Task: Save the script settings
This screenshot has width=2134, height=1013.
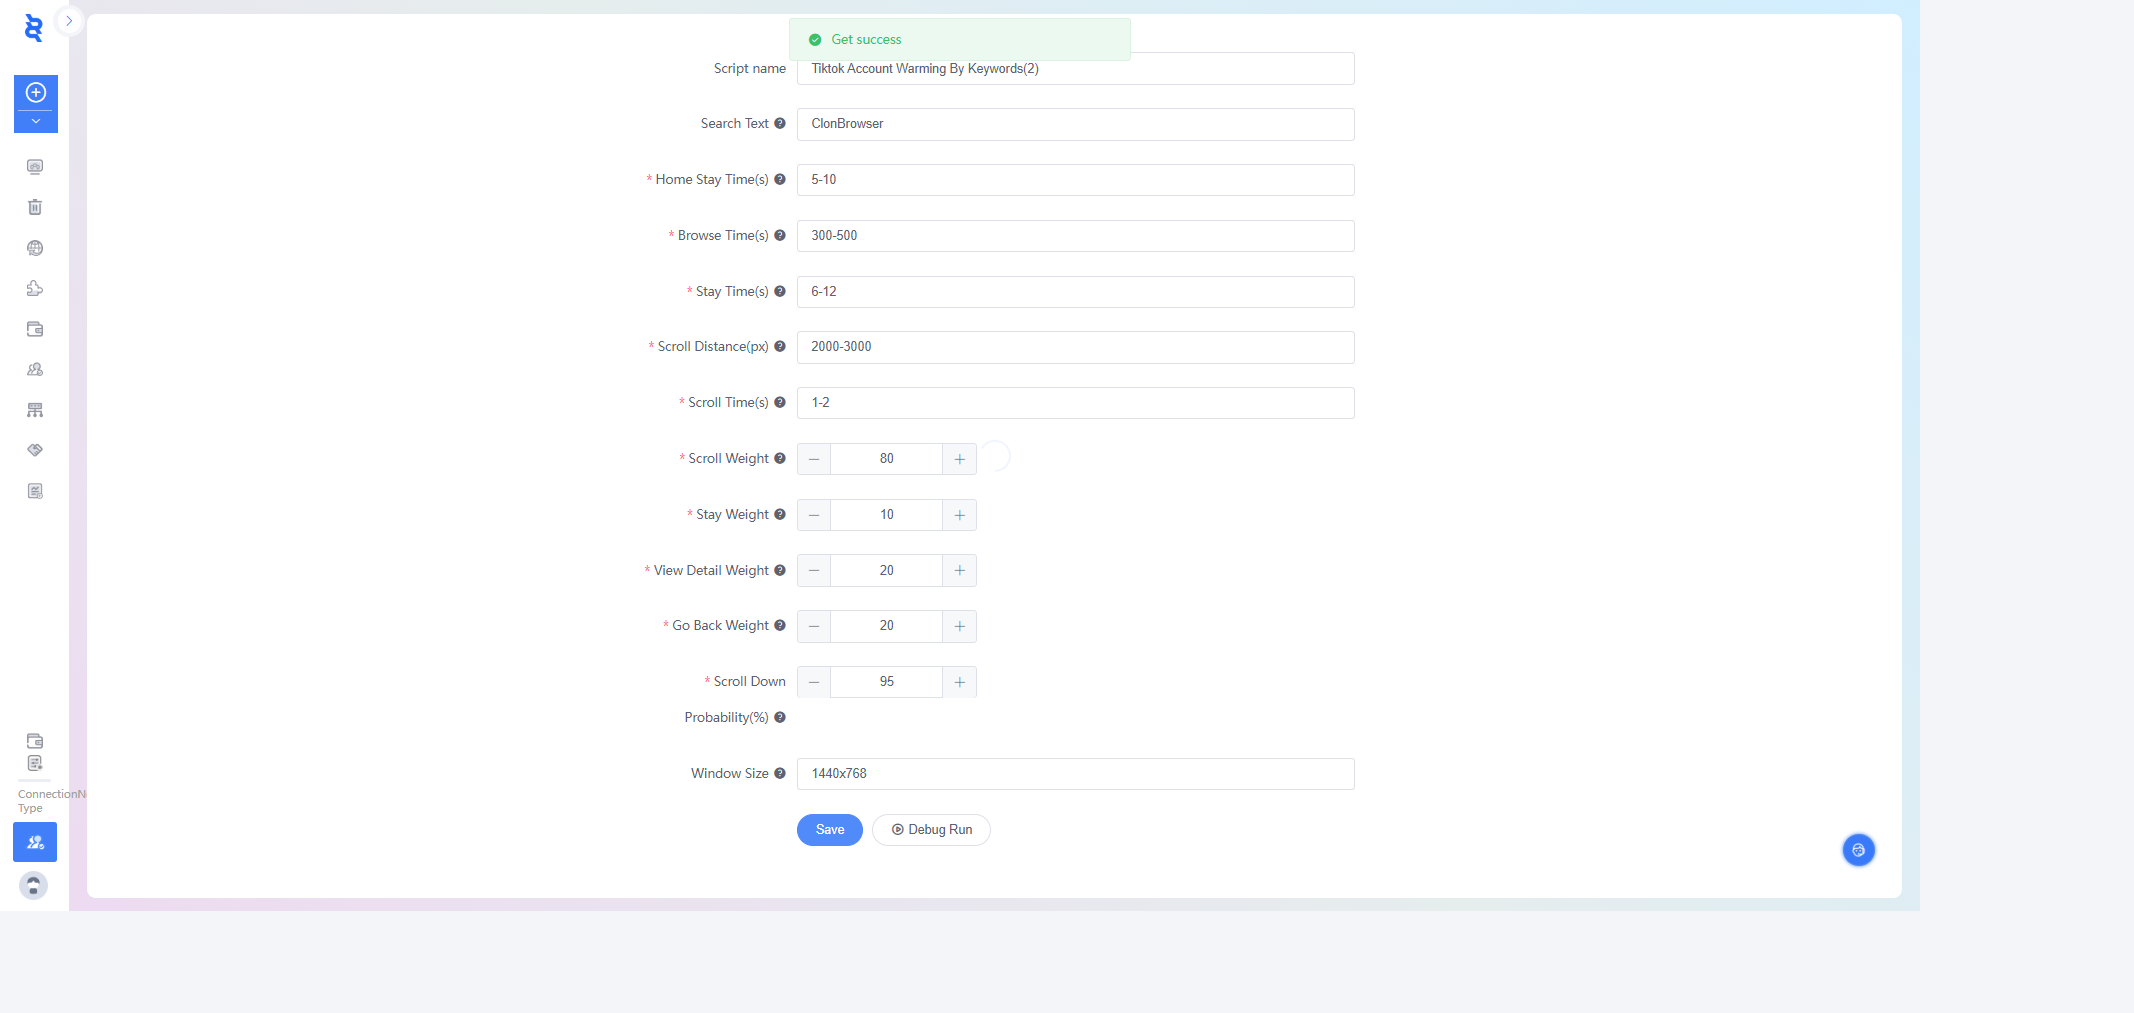Action: (829, 830)
